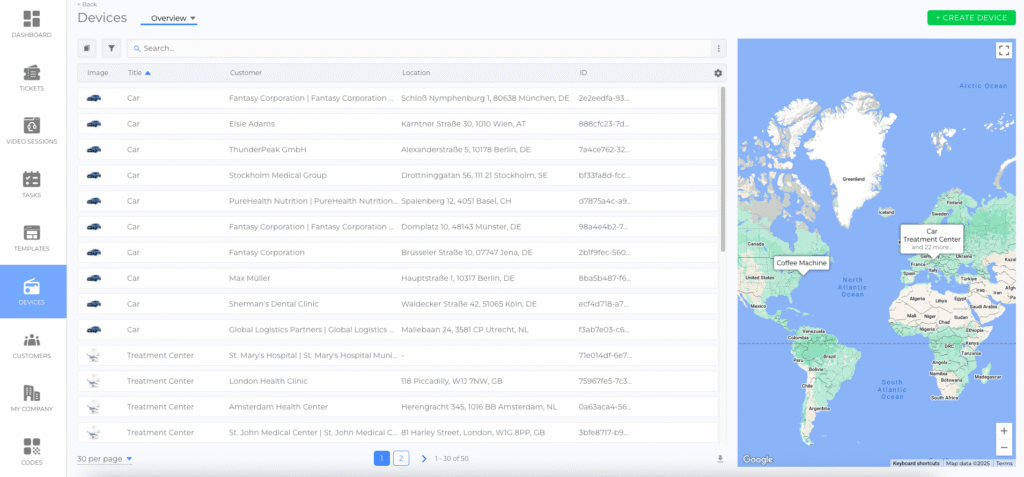Open the Tickets section in sidebar
The image size is (1024, 477).
32,77
